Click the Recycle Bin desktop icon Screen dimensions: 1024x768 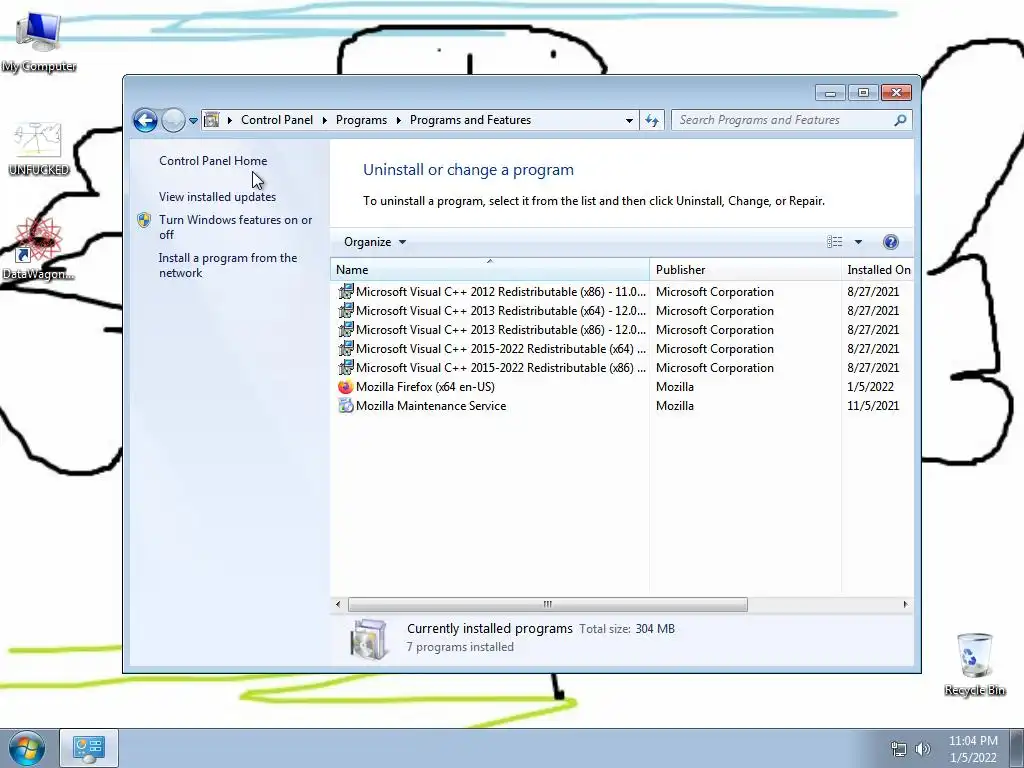(974, 664)
